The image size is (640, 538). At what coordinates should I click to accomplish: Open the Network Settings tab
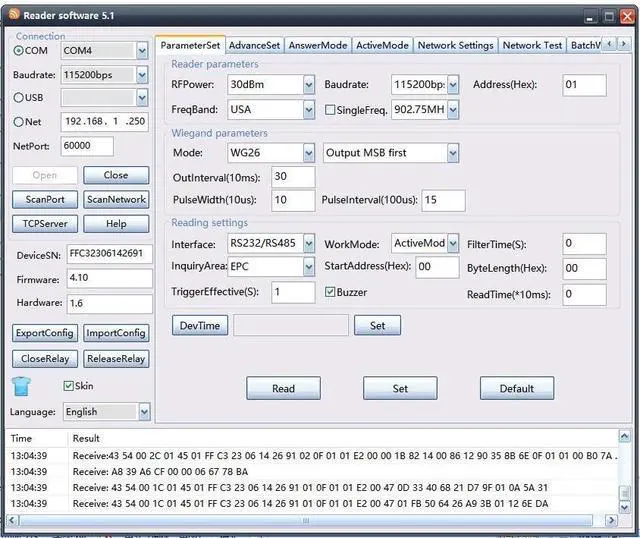[x=455, y=45]
